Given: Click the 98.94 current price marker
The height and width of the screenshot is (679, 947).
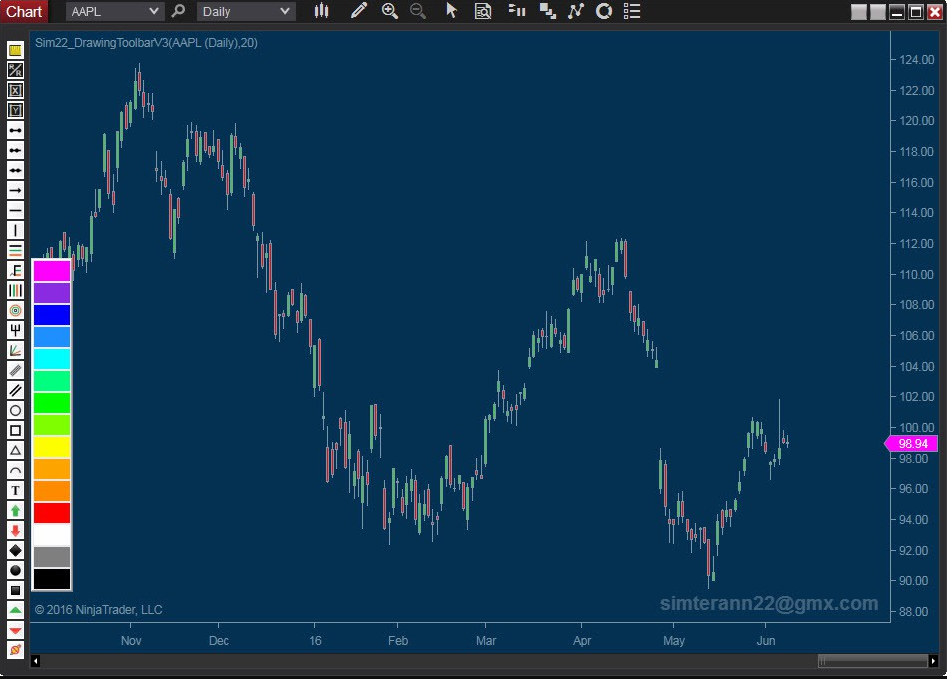Looking at the screenshot, I should coord(911,443).
